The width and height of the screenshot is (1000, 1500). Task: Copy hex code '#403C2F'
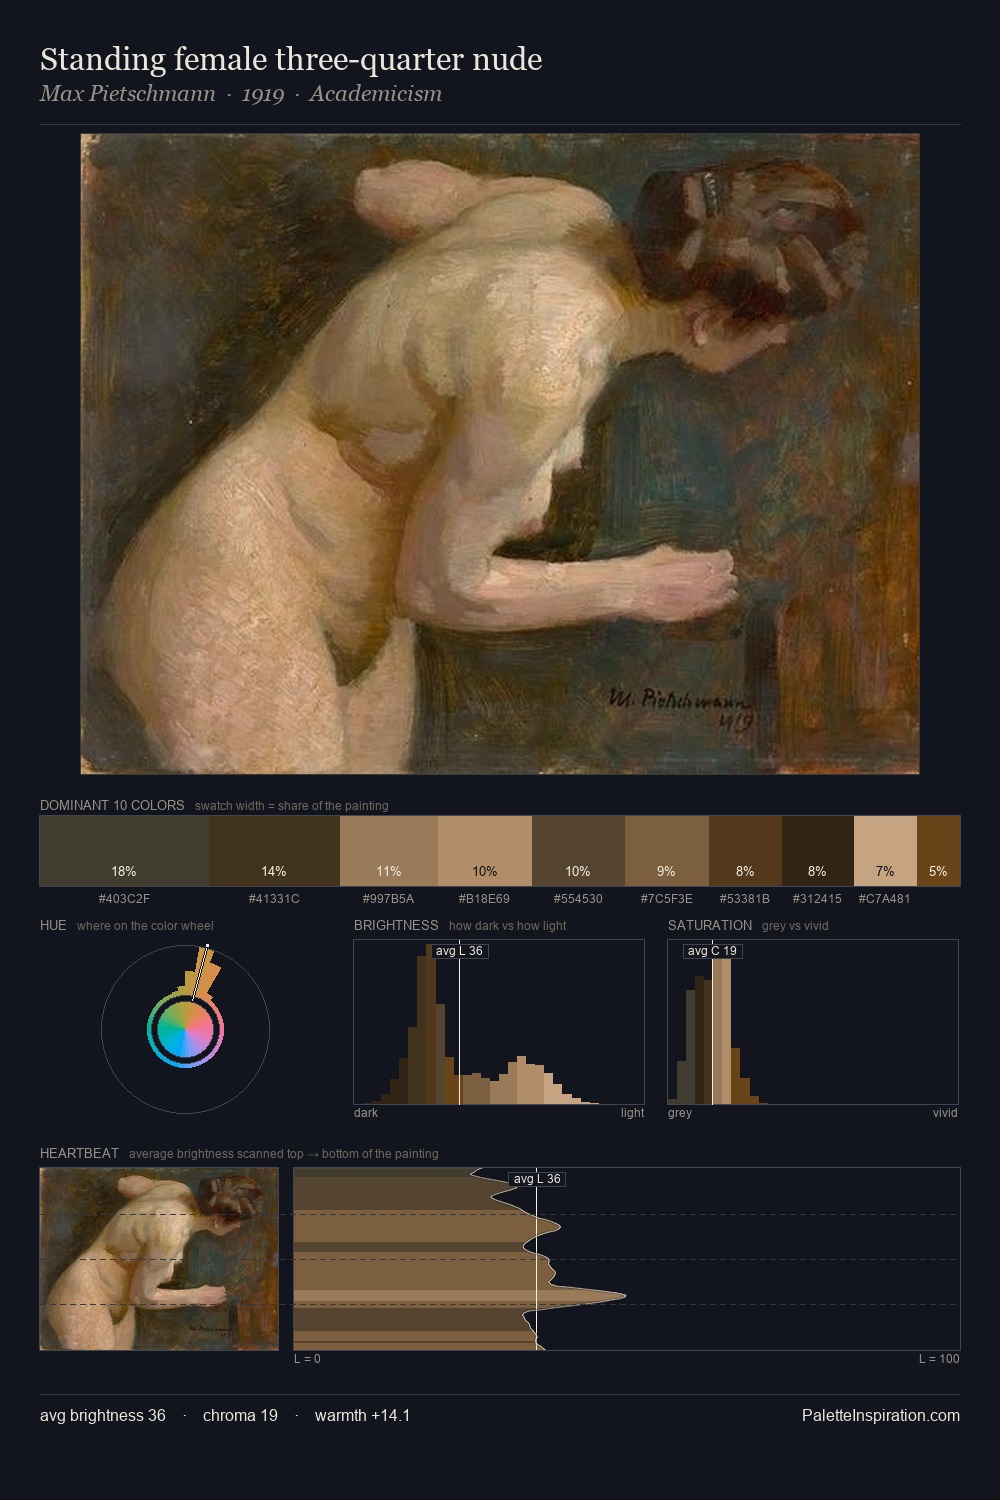(x=124, y=898)
